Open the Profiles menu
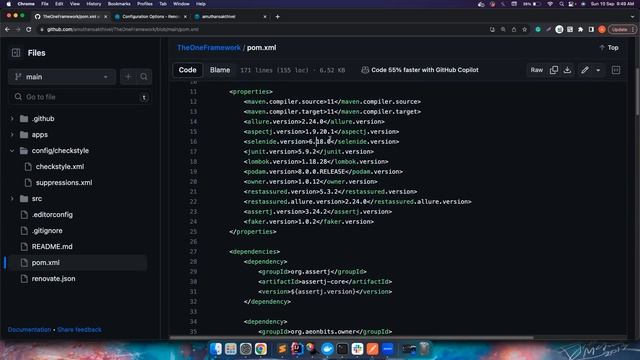Screen dimensions: 640x360 145,4
